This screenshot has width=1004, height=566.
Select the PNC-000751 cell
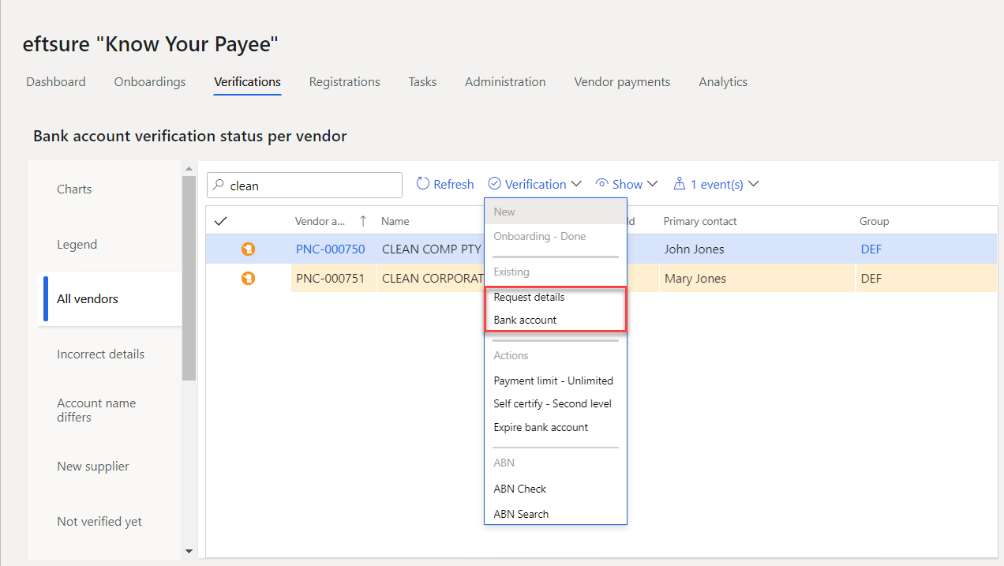[333, 279]
